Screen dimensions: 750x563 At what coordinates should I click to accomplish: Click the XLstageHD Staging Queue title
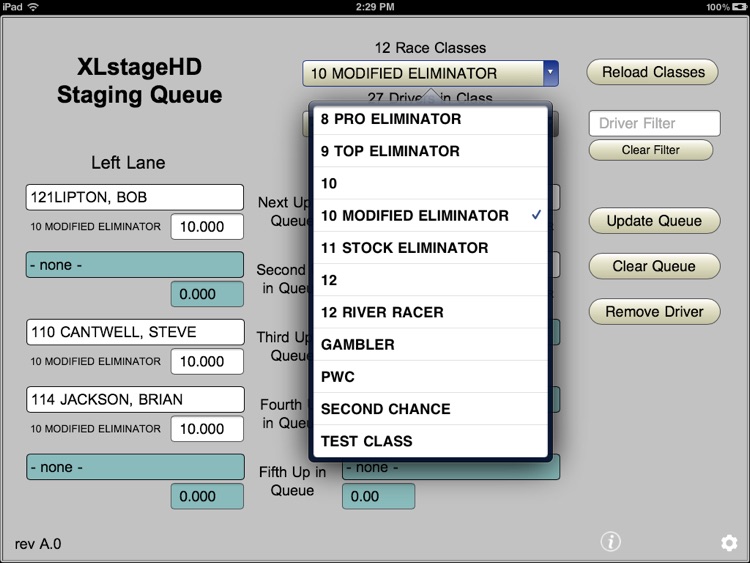[x=139, y=81]
